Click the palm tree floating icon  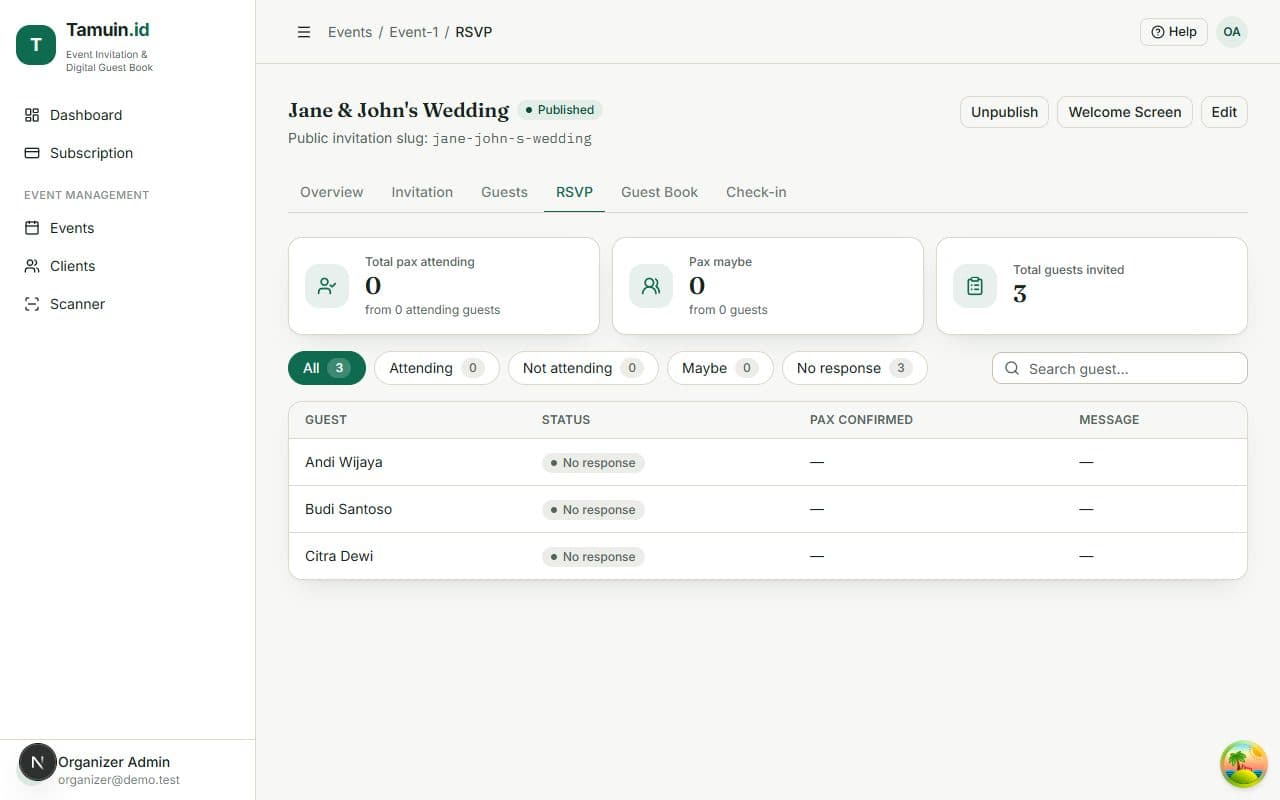[x=1244, y=764]
